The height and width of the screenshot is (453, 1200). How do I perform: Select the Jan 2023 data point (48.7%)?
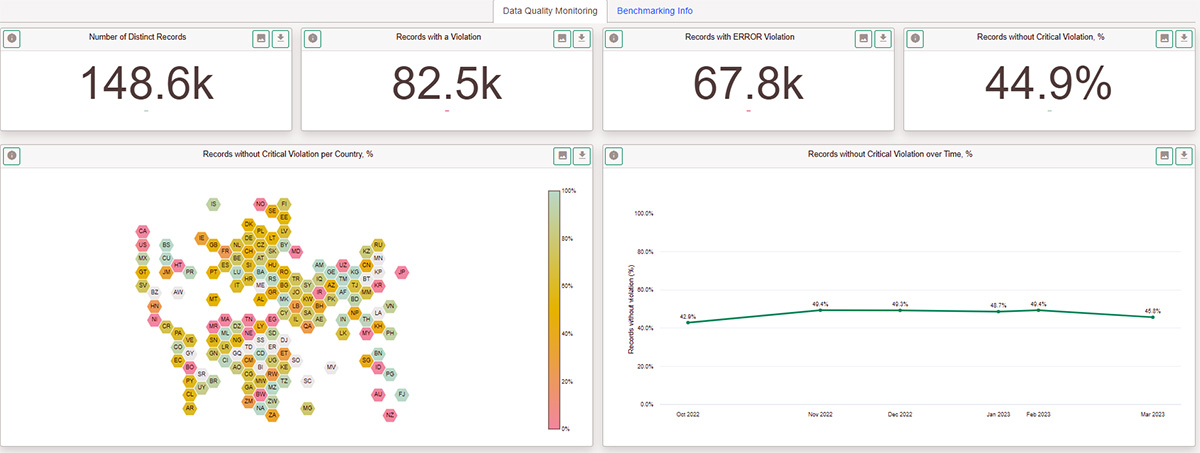[x=998, y=311]
